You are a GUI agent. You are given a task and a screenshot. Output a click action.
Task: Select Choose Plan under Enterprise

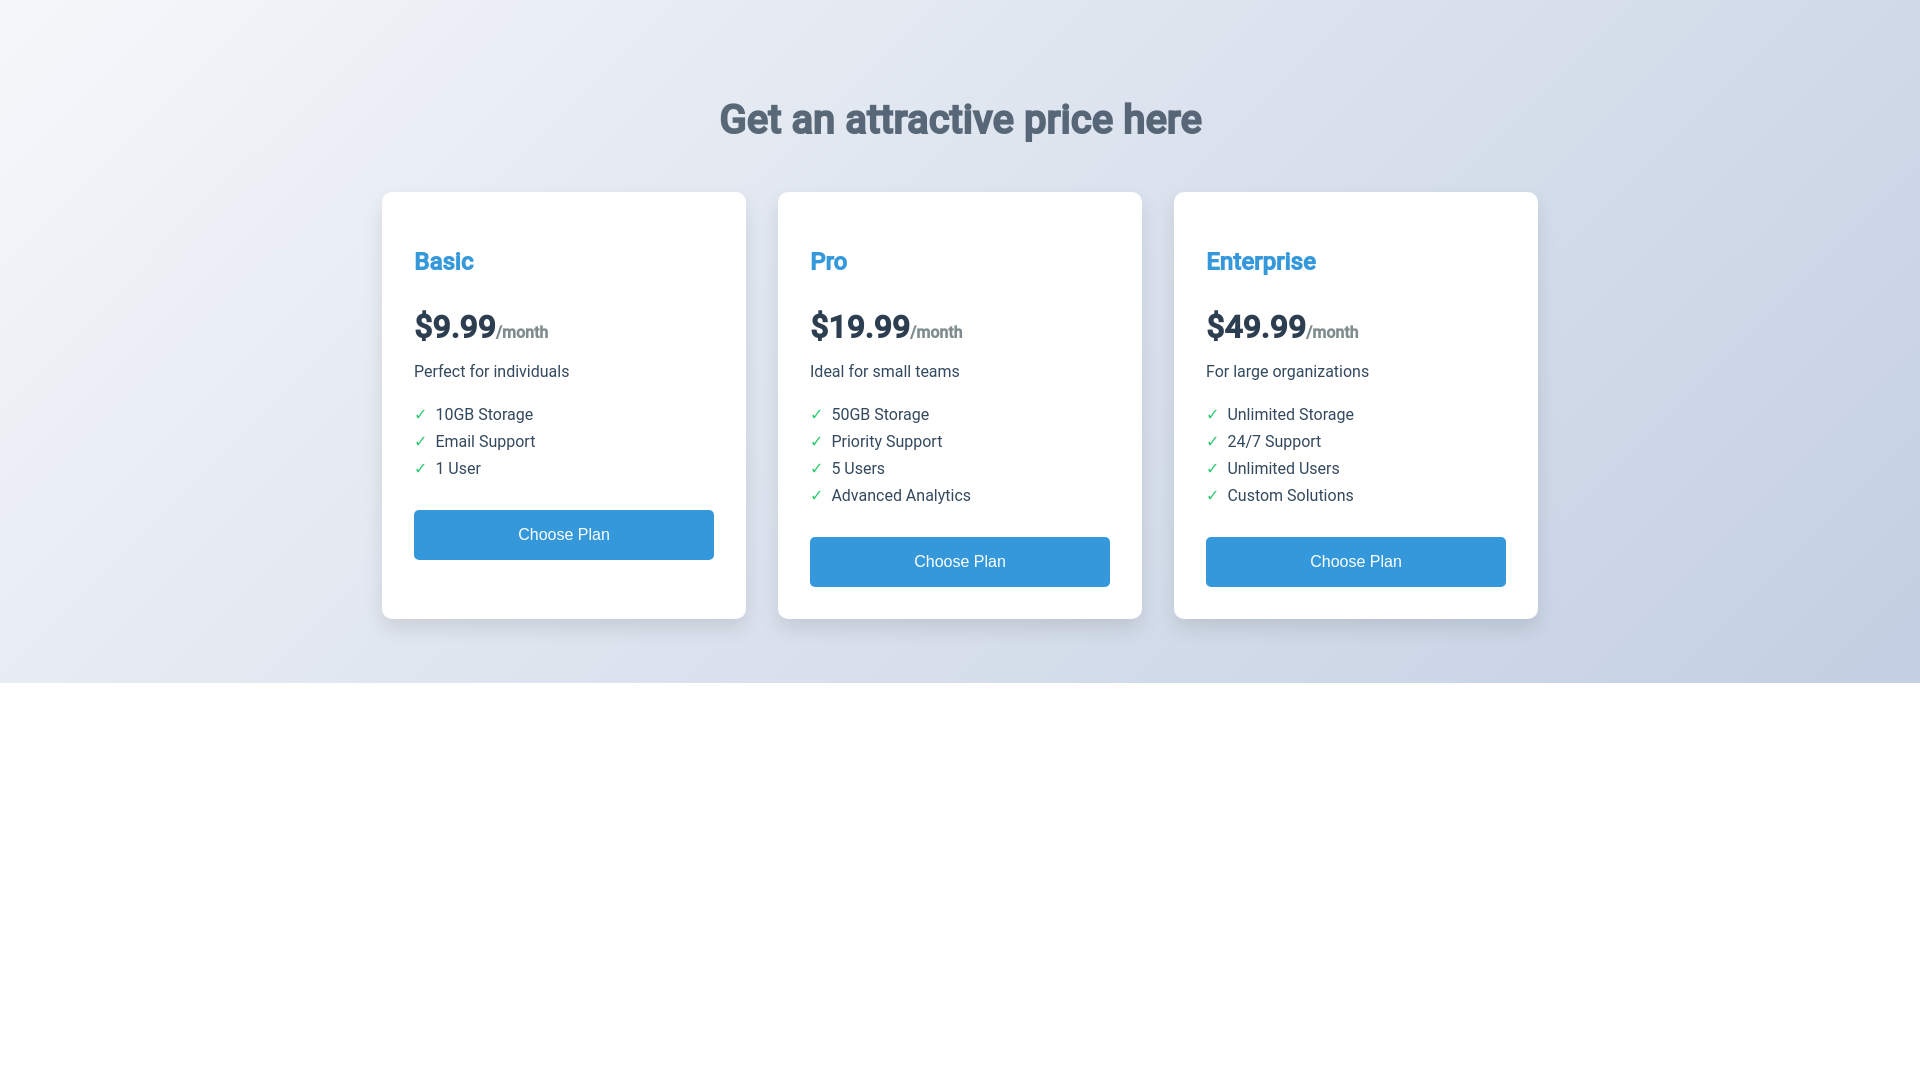point(1356,562)
